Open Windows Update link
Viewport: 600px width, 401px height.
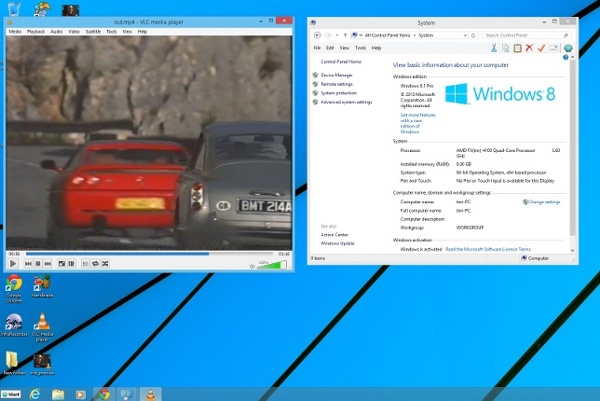(x=338, y=243)
